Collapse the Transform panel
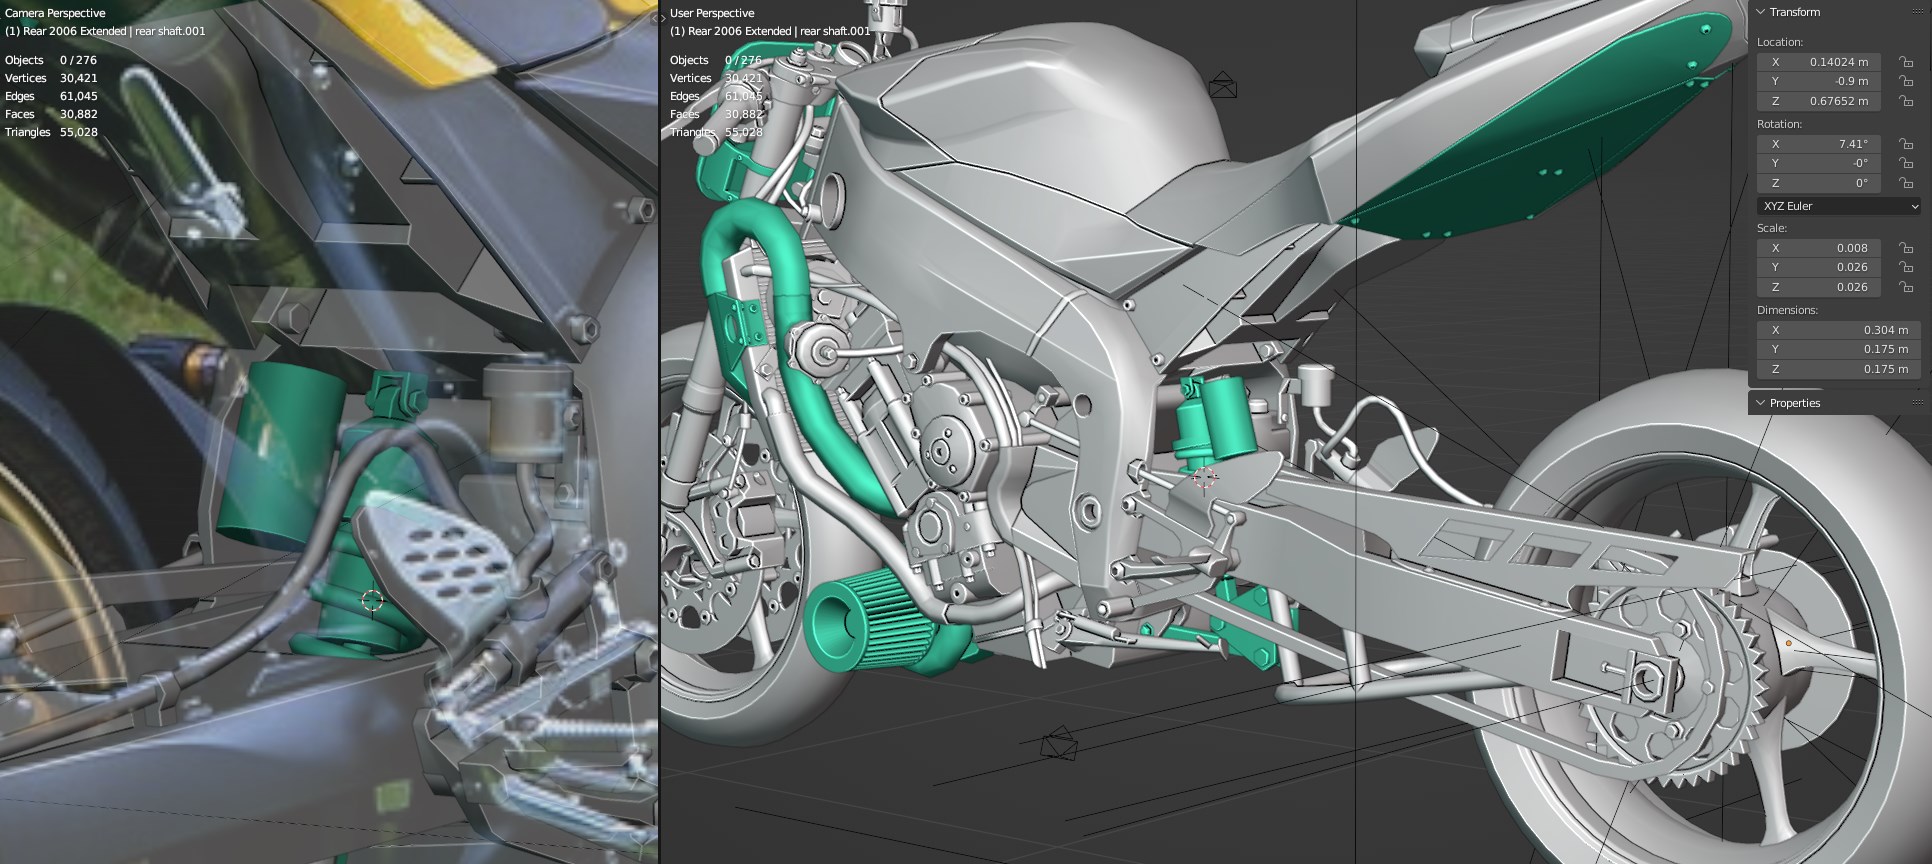The width and height of the screenshot is (1932, 864). 1761,12
